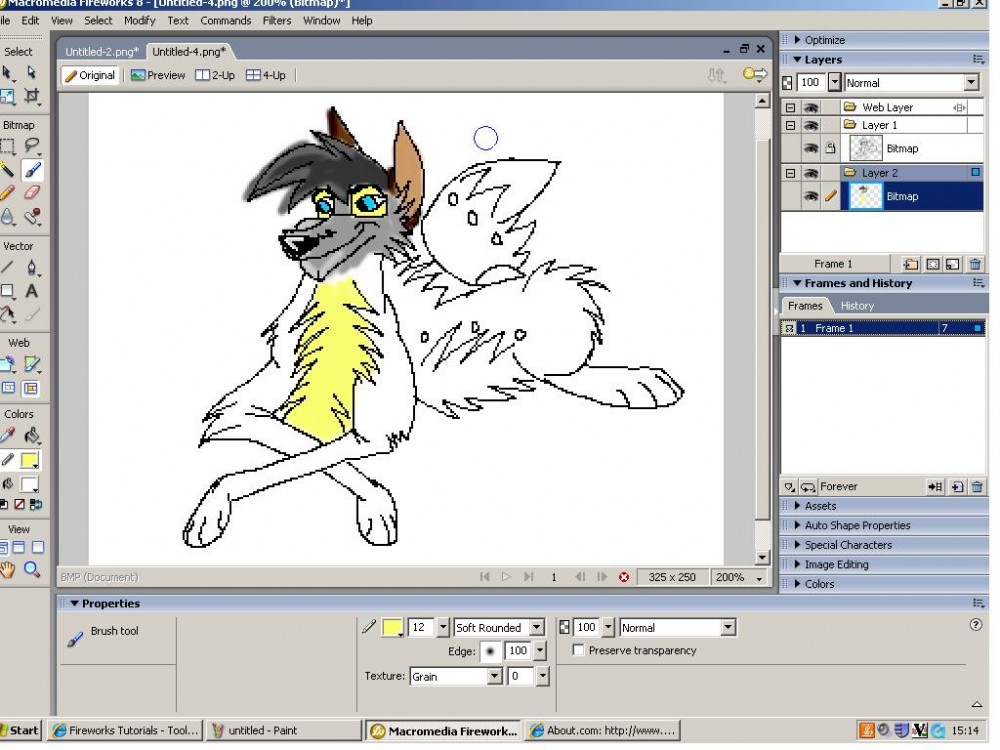The width and height of the screenshot is (1000, 750).
Task: Select the Blur tool
Action: point(7,217)
